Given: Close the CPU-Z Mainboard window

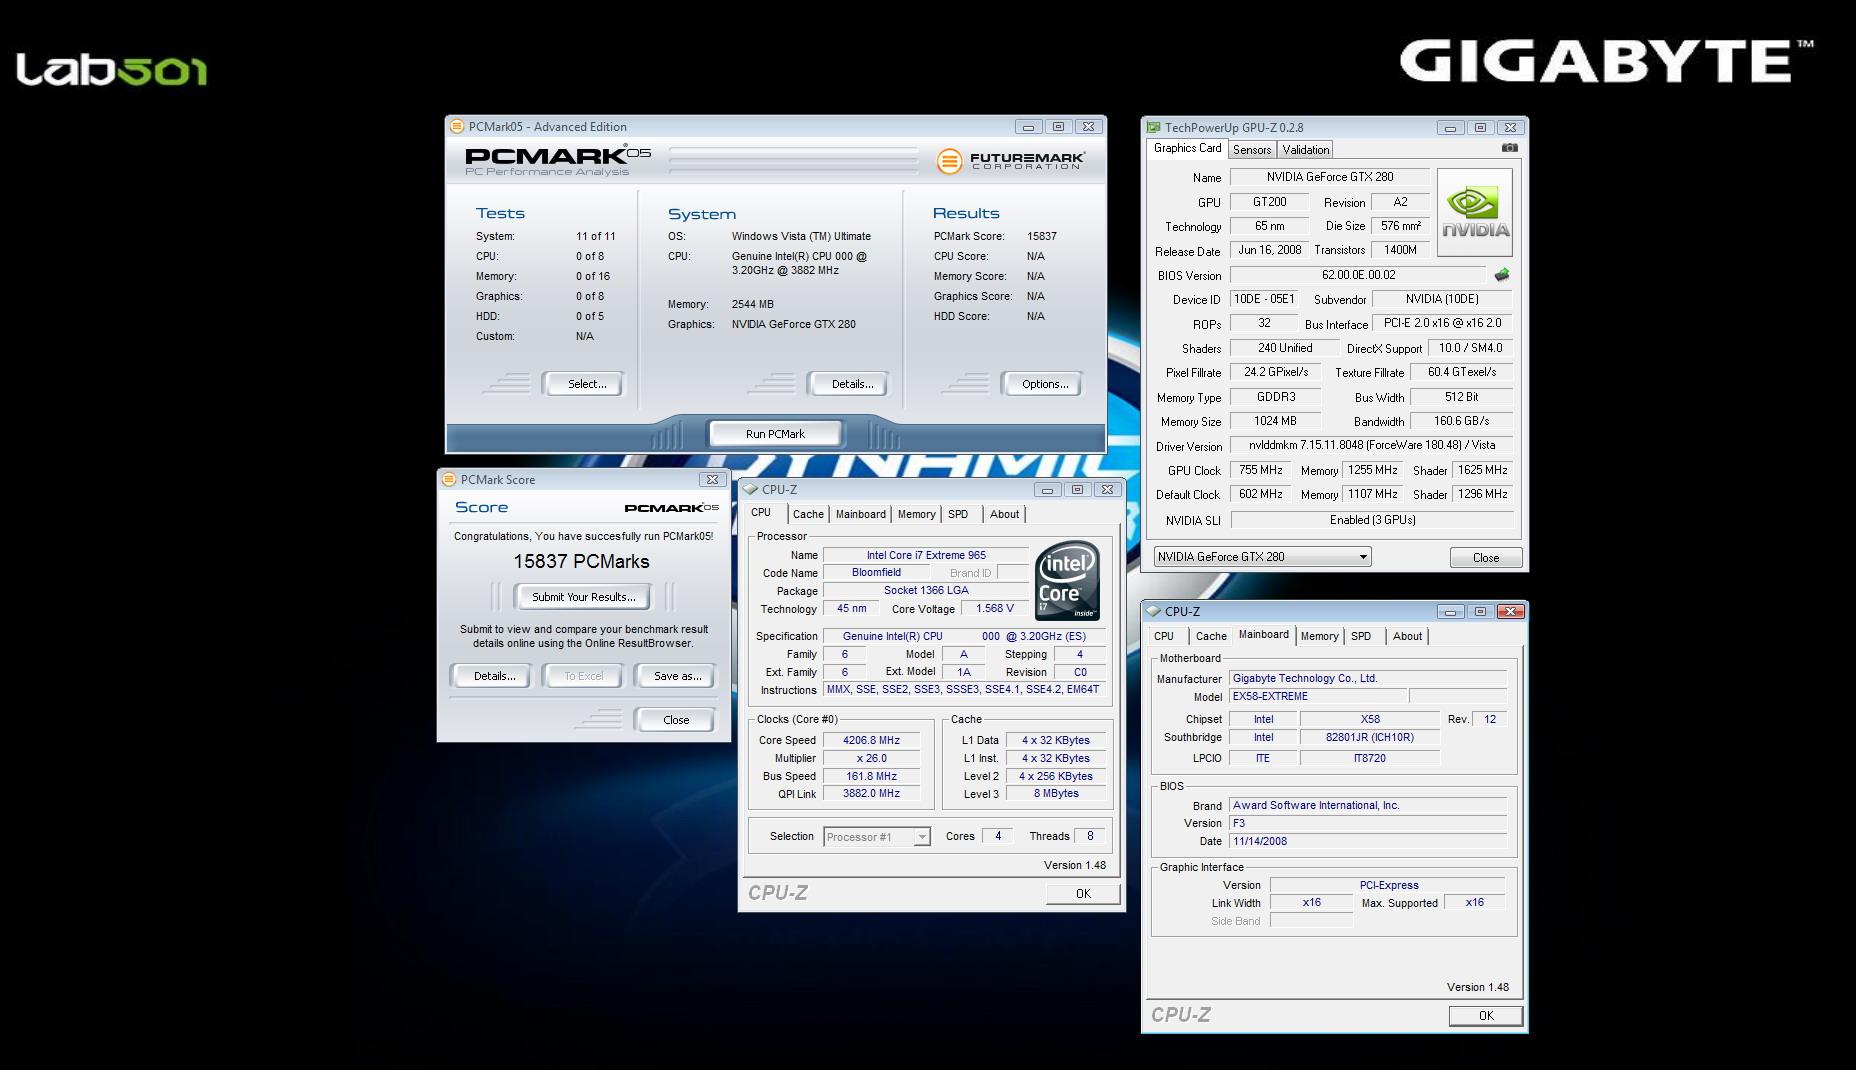Looking at the screenshot, I should (x=1511, y=612).
